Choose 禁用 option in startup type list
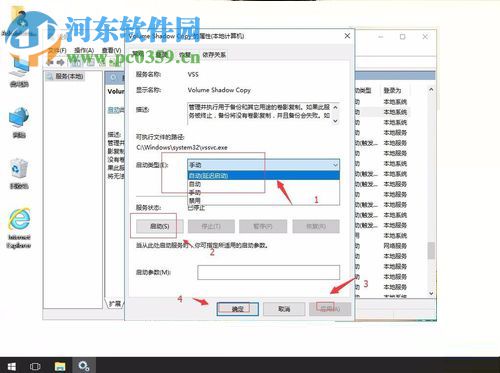The width and height of the screenshot is (500, 373). [x=263, y=200]
